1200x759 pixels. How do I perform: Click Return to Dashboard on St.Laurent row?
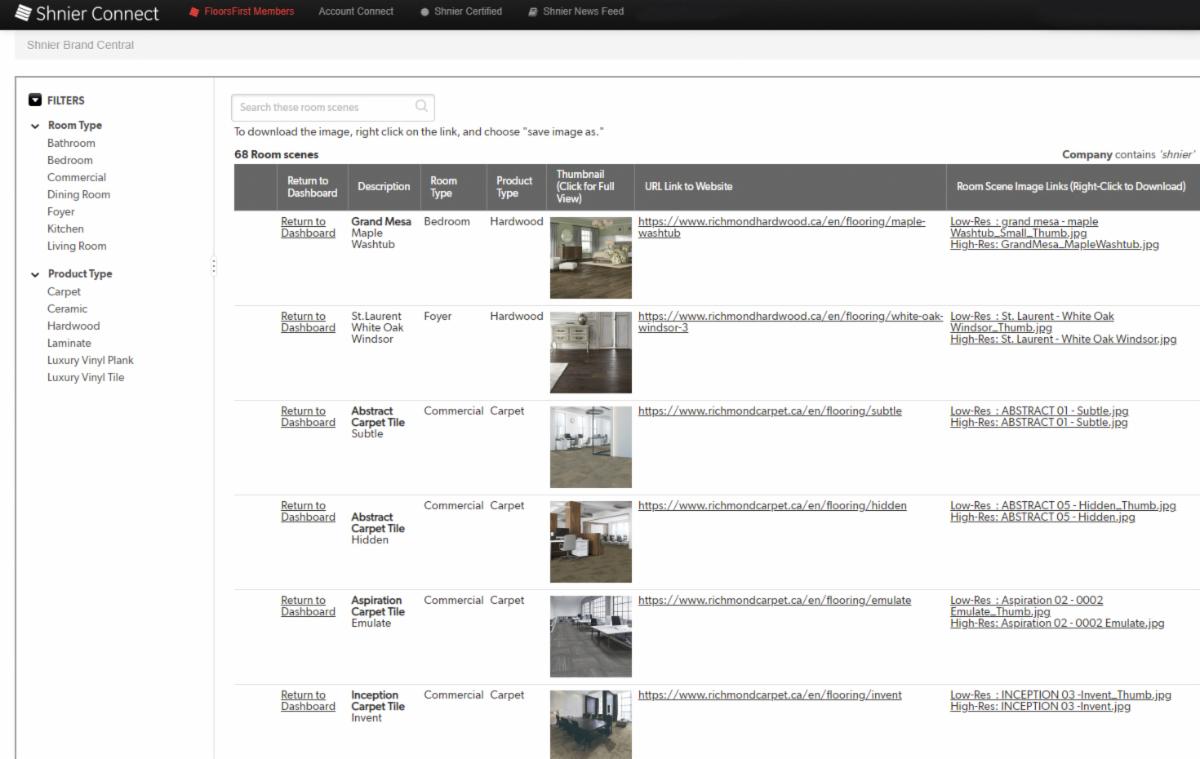point(307,322)
